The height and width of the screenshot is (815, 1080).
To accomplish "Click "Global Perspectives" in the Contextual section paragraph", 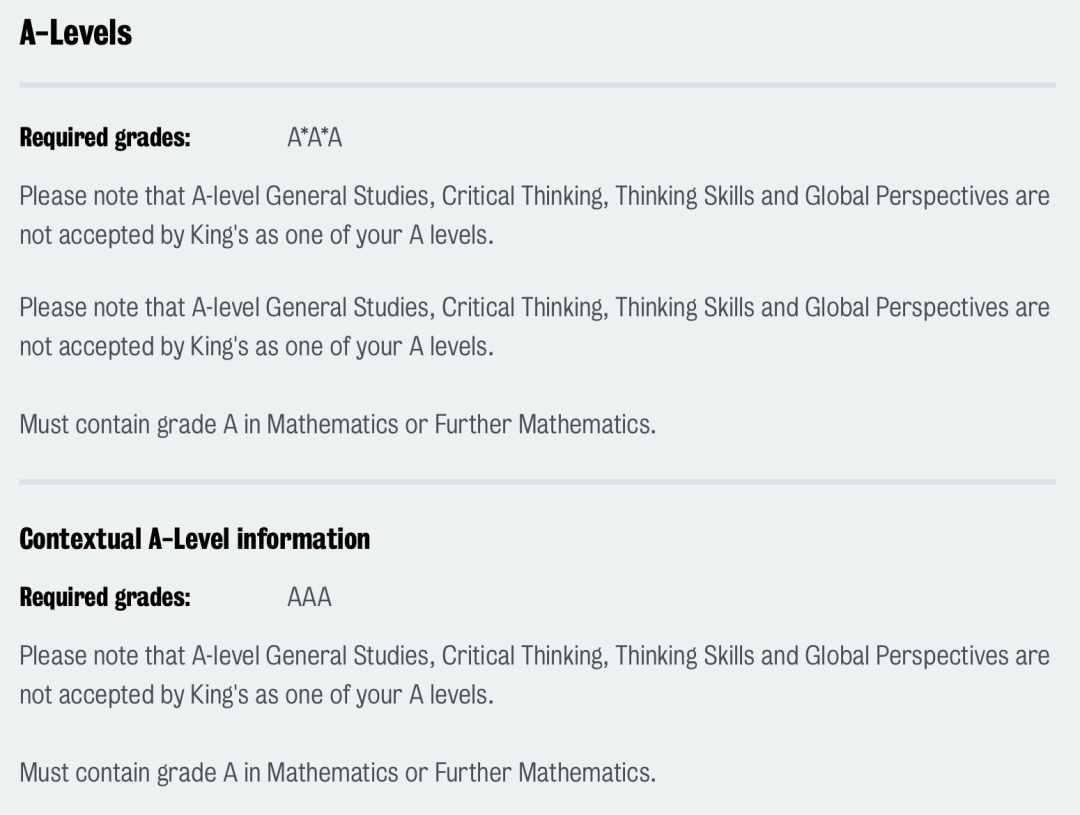I will pos(906,656).
